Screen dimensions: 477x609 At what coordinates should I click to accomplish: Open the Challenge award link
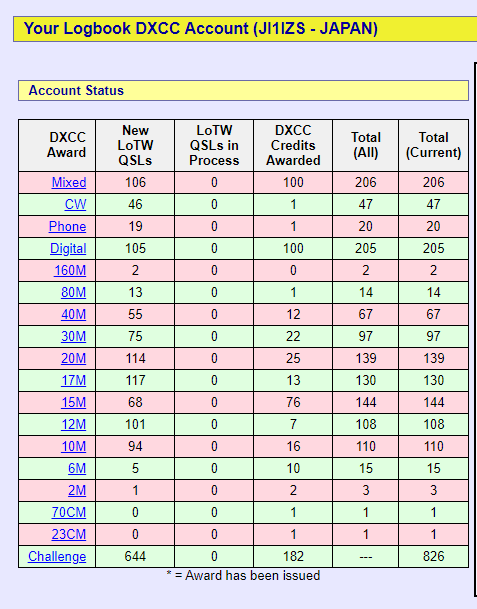(57, 557)
